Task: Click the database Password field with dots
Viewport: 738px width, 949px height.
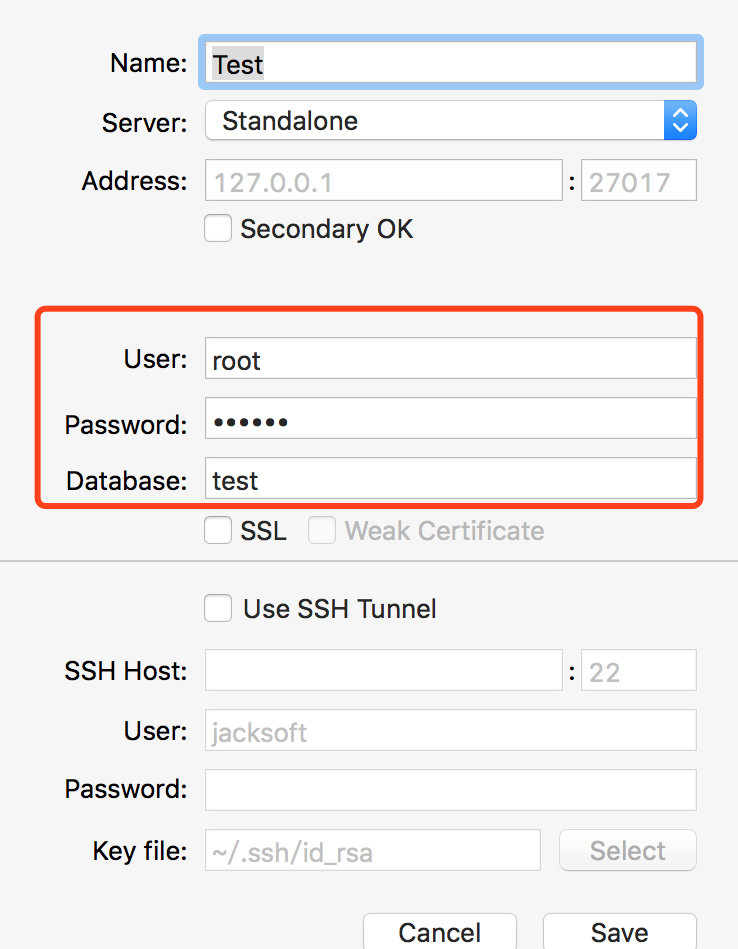Action: (x=450, y=418)
